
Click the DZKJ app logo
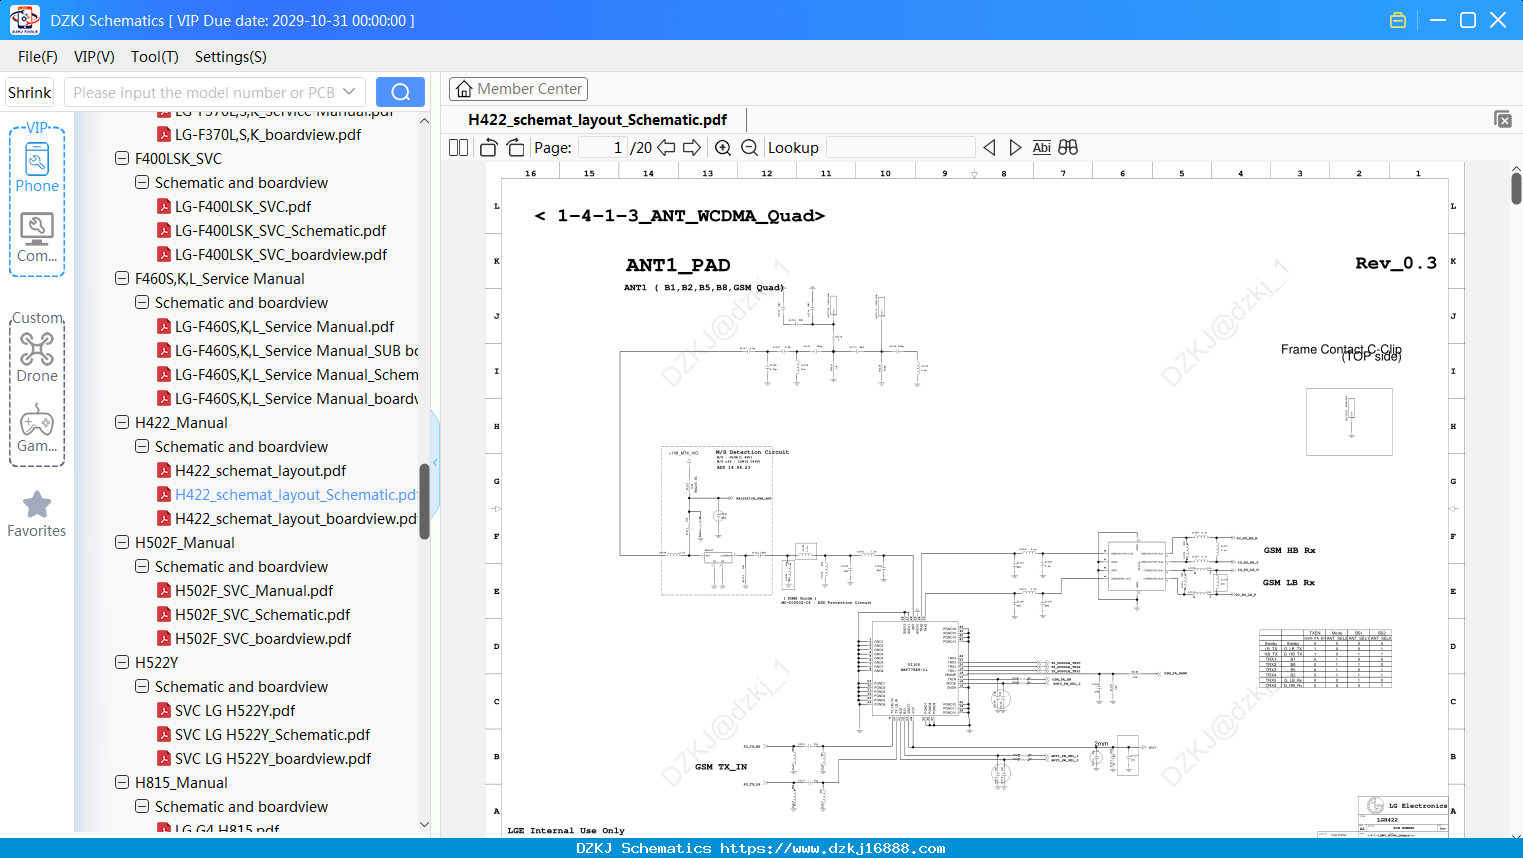point(24,20)
